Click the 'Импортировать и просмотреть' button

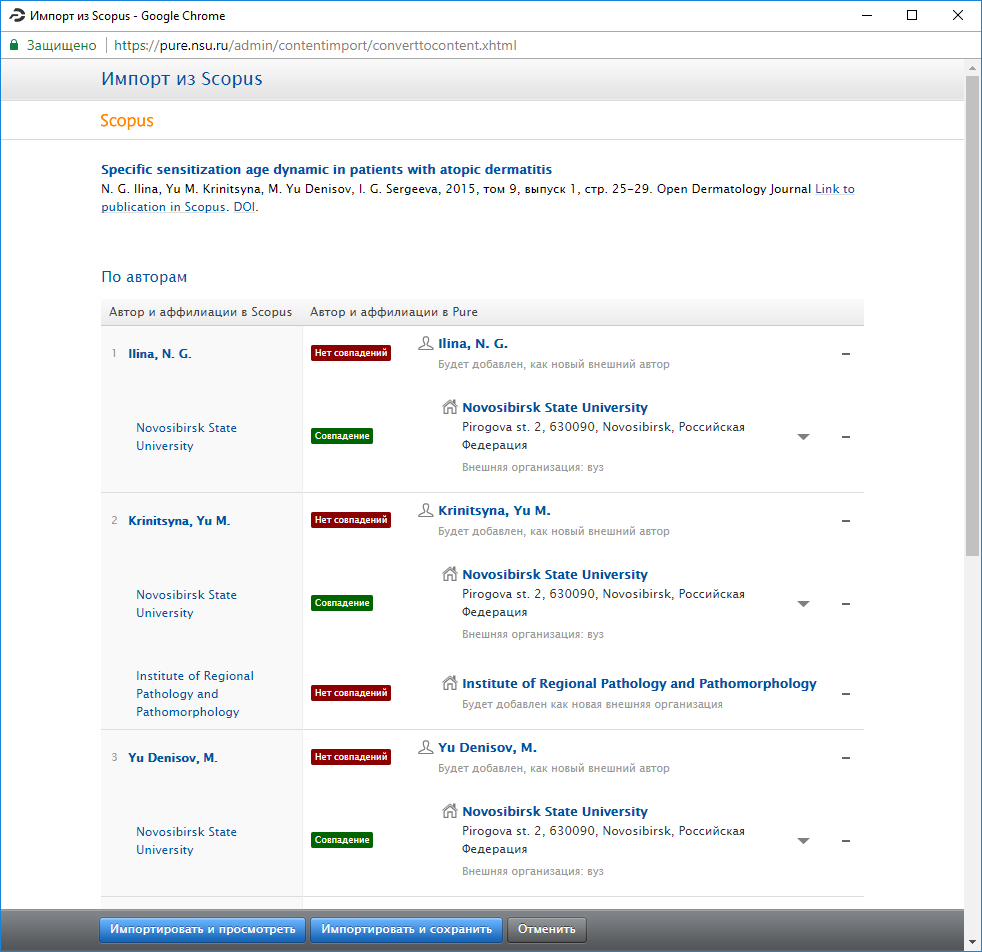click(x=202, y=929)
